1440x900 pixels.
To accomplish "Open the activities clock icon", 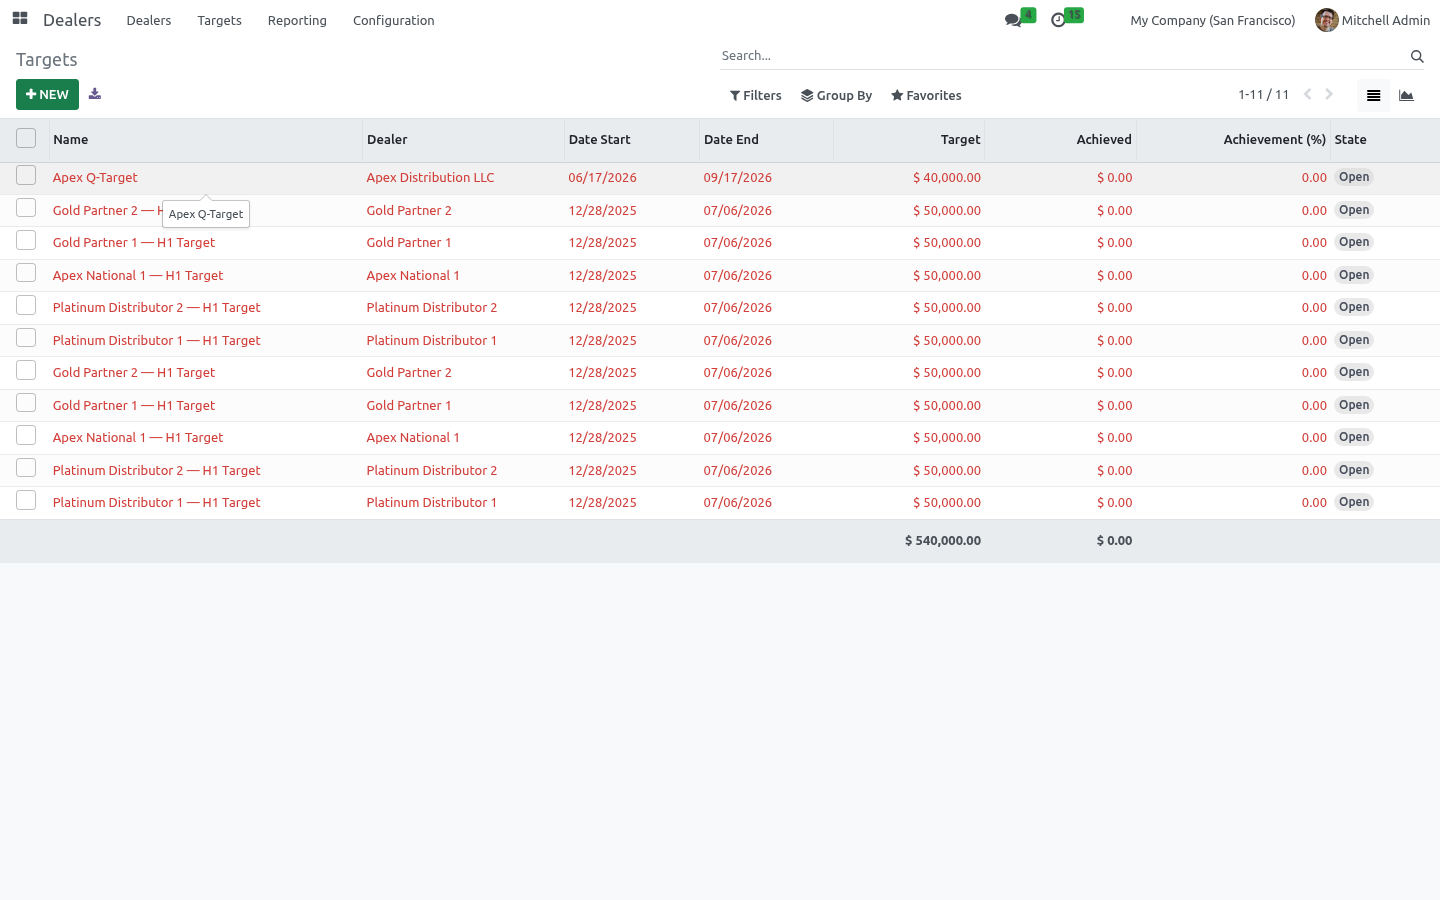I will (1058, 20).
